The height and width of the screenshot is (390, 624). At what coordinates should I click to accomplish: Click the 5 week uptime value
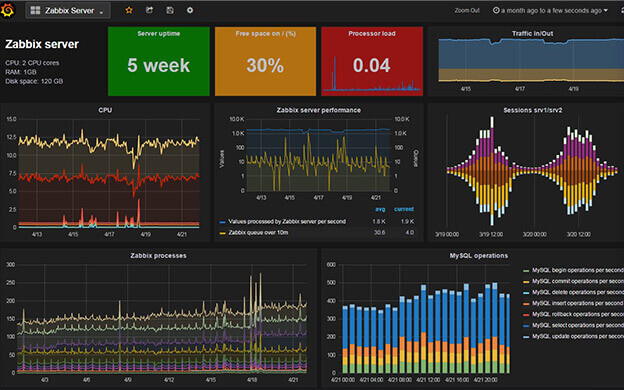[x=158, y=65]
